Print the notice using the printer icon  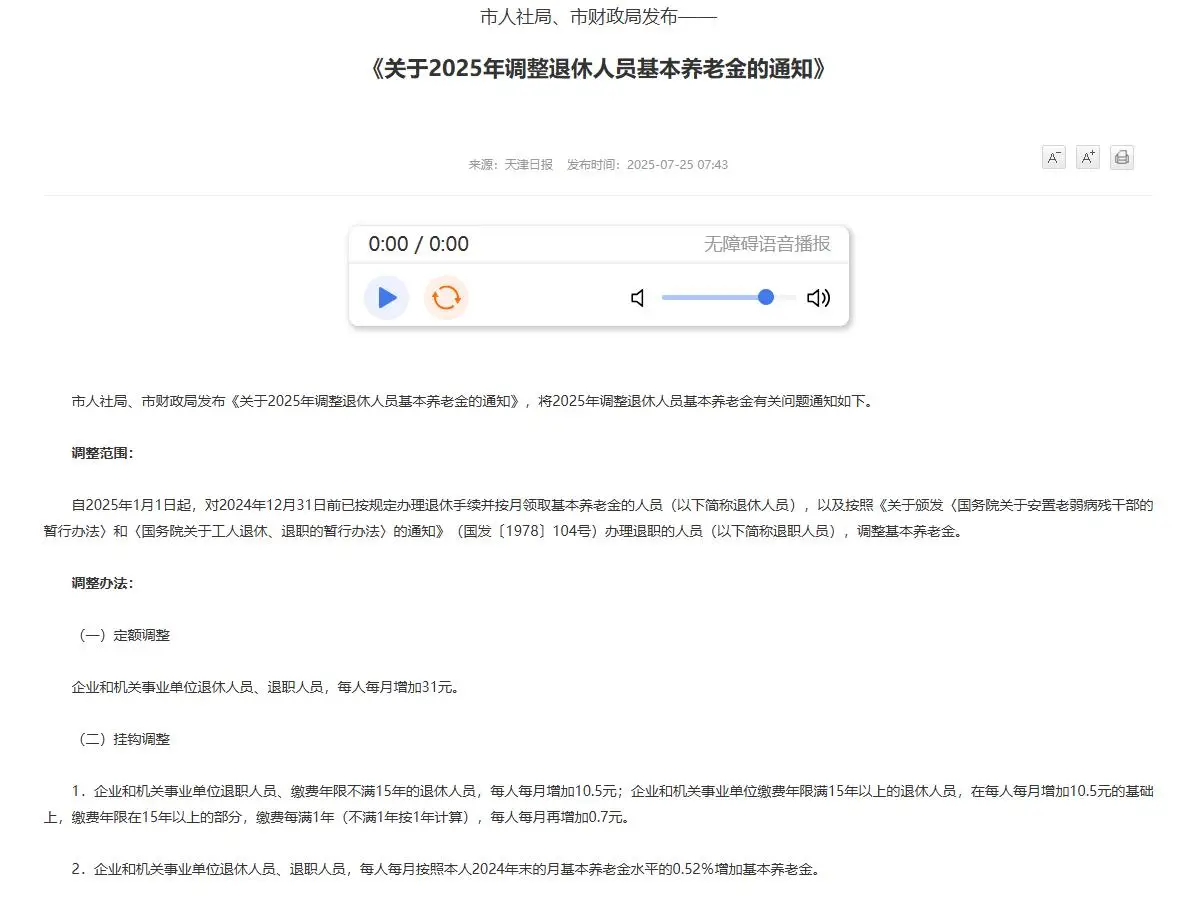point(1121,157)
